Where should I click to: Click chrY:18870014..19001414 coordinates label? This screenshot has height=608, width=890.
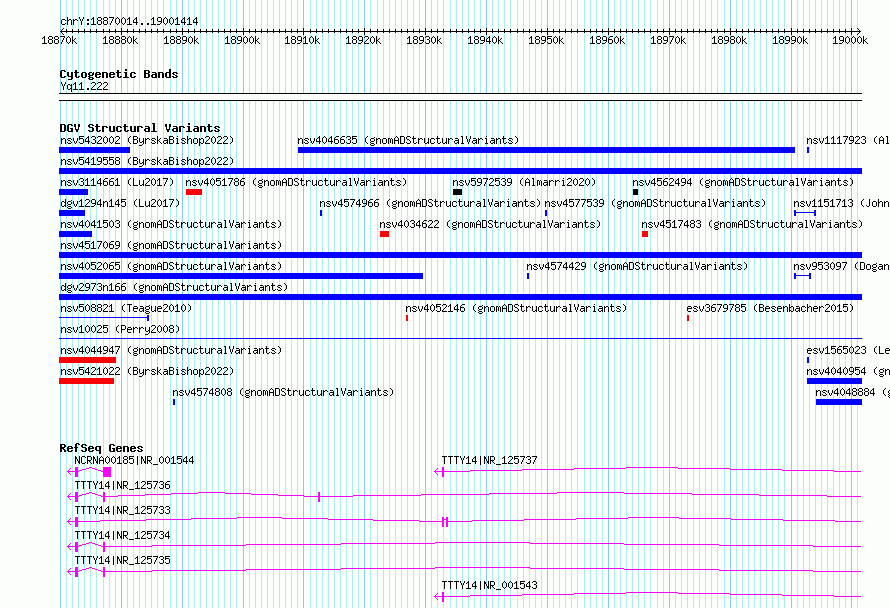coord(129,22)
